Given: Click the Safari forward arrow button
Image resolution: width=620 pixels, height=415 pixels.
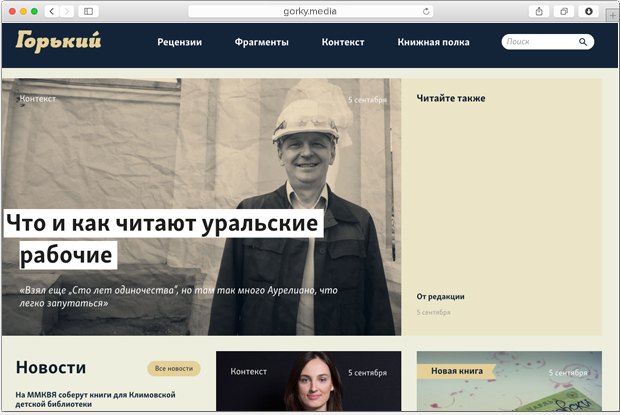Looking at the screenshot, I should [67, 11].
